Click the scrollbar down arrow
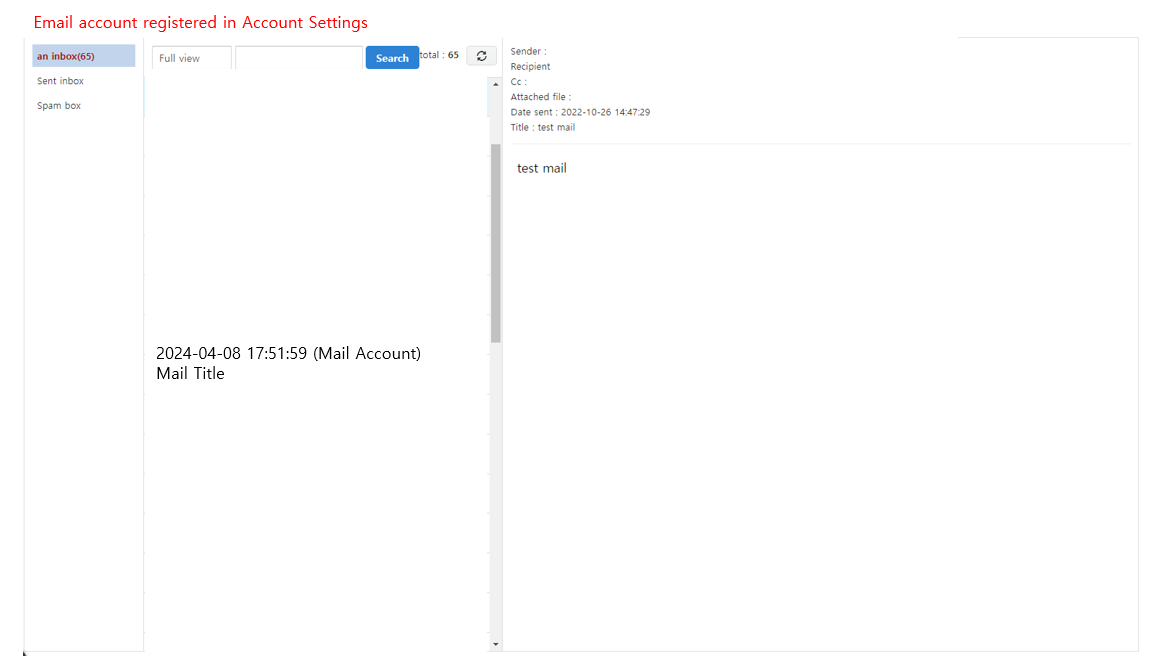This screenshot has width=1152, height=663. click(496, 644)
